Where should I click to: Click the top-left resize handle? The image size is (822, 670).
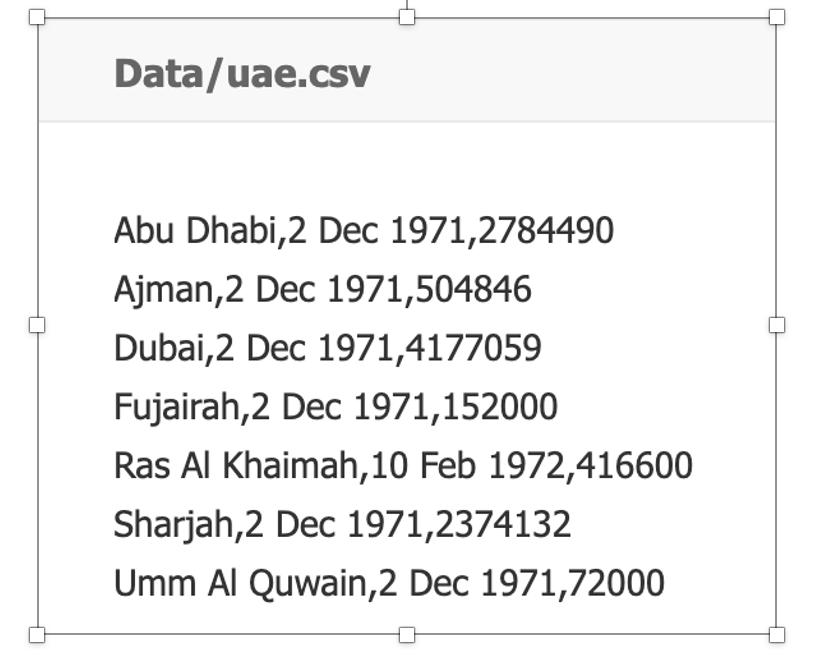click(x=37, y=17)
